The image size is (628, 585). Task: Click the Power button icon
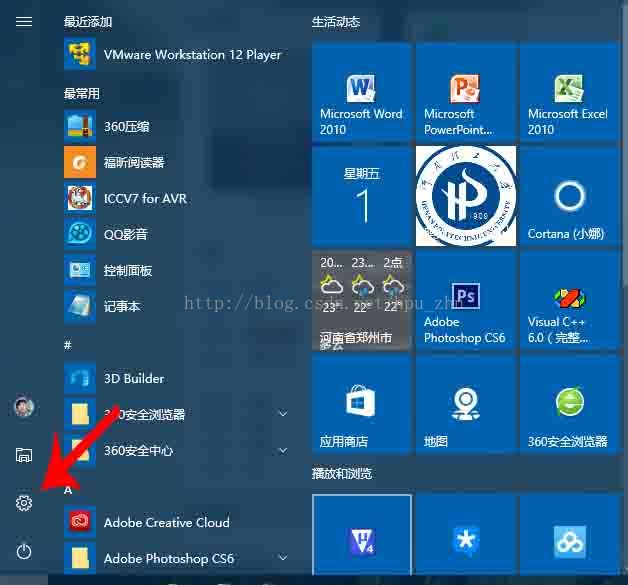click(x=24, y=551)
